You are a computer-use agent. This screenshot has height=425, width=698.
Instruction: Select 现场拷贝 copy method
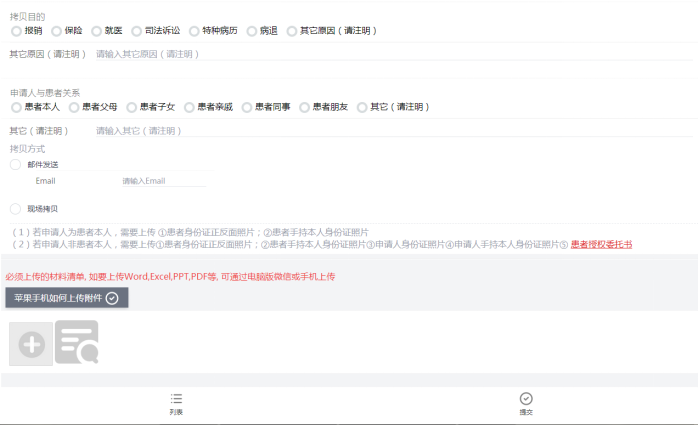click(15, 209)
